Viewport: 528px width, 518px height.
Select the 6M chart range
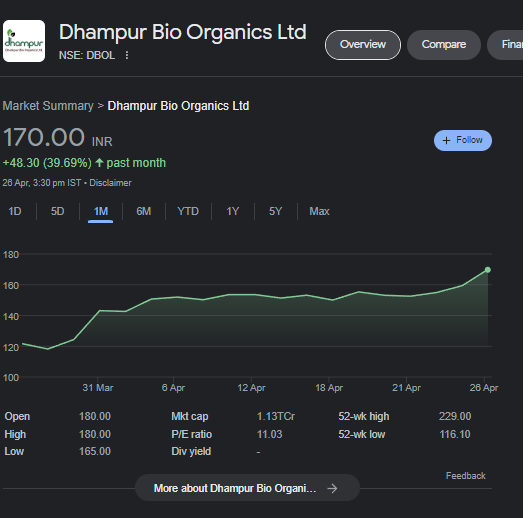click(144, 211)
